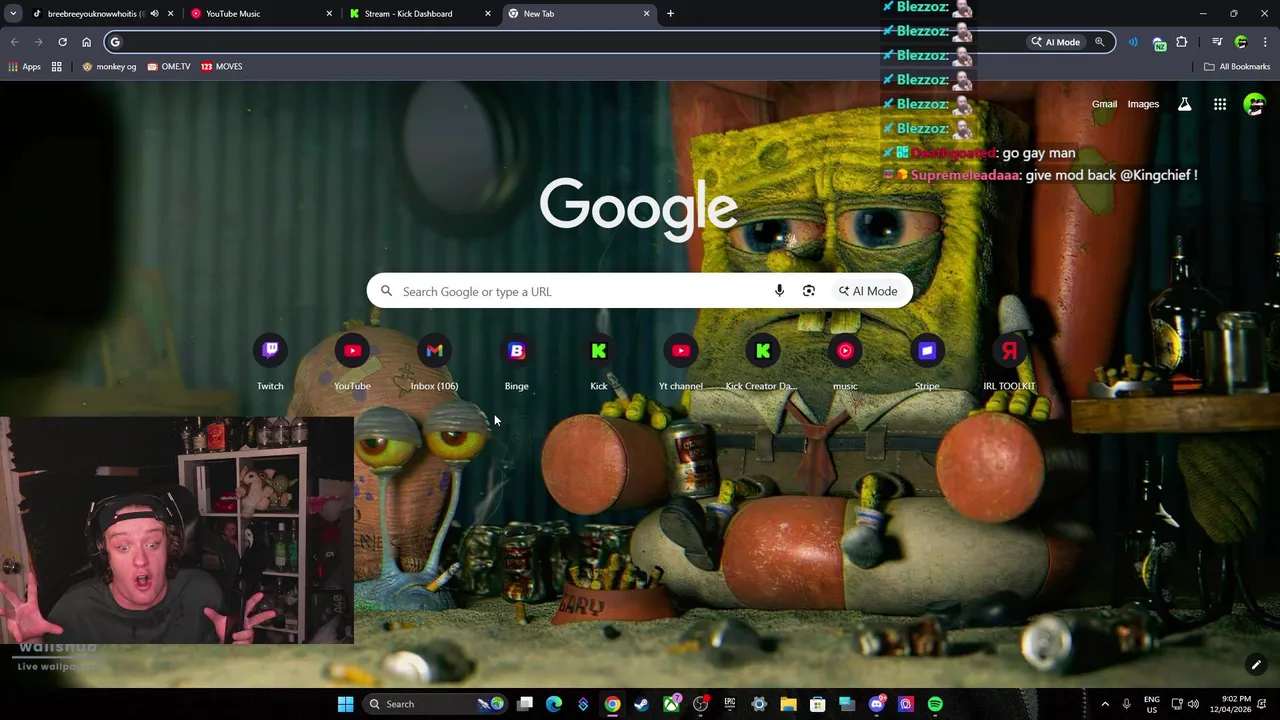Open the Chrome profile avatar in toolbar
Screen dimensions: 1280x720
[x=1241, y=42]
